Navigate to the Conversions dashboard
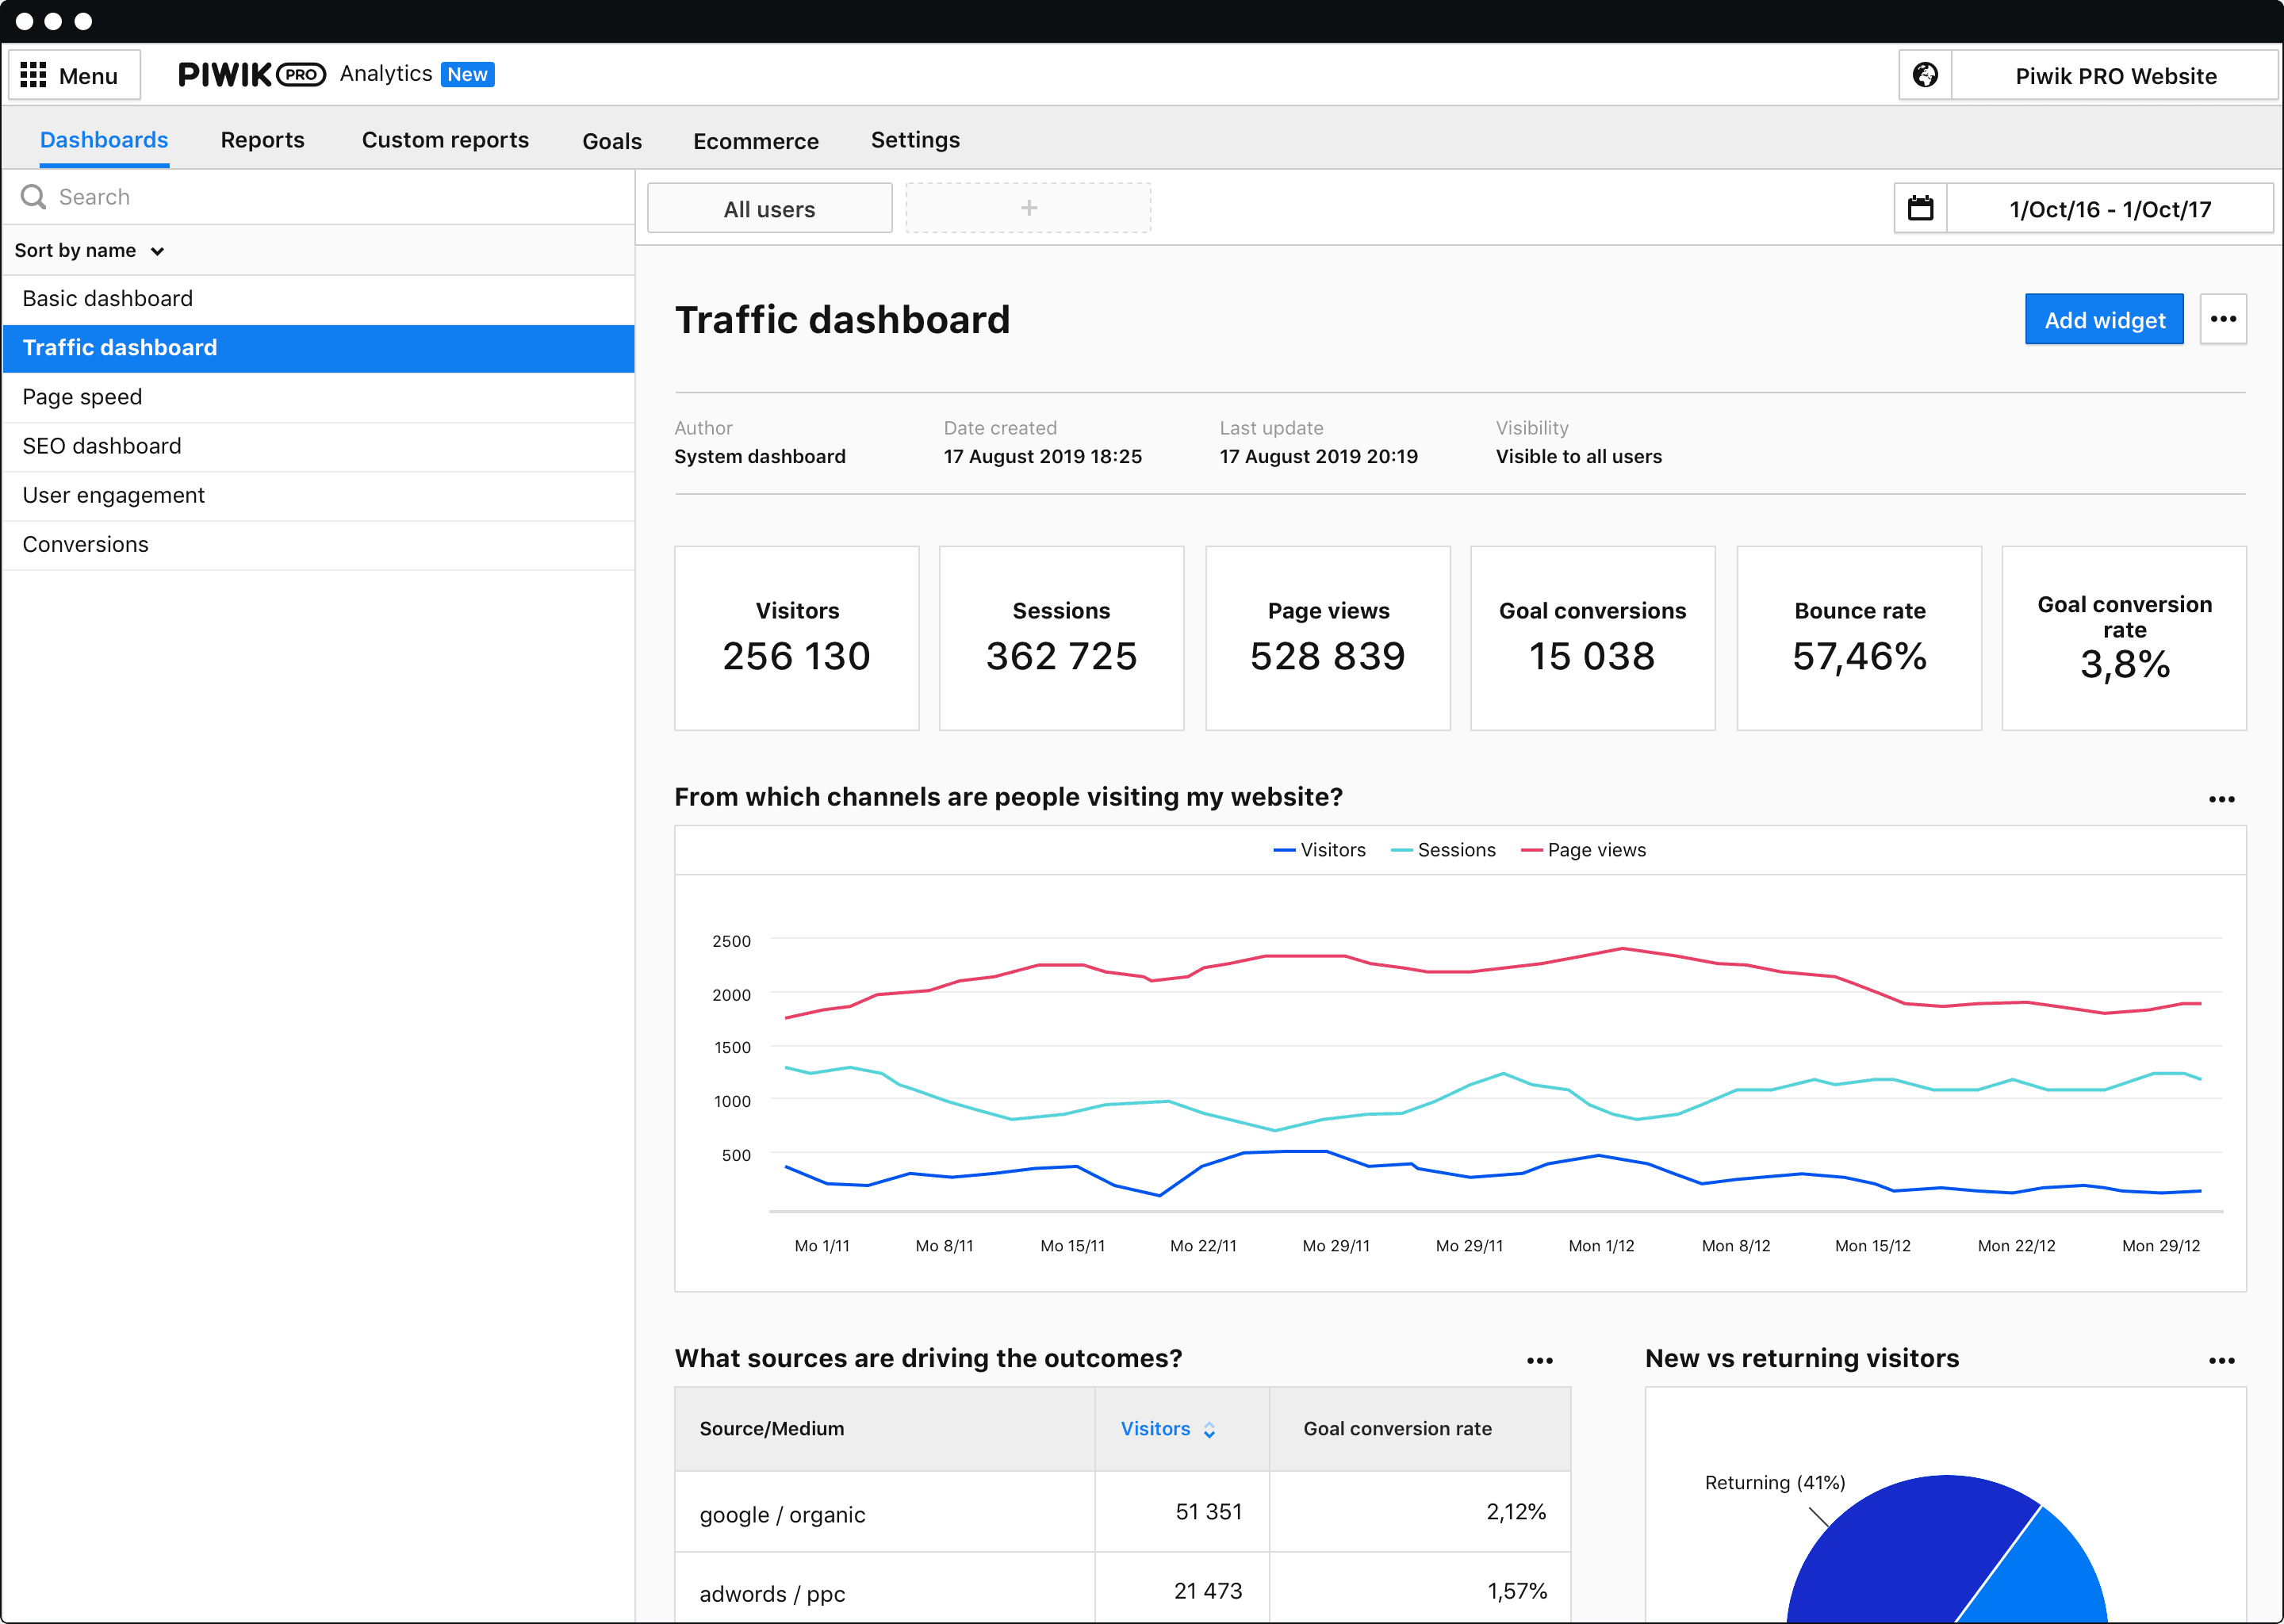Viewport: 2284px width, 1624px height. point(86,543)
